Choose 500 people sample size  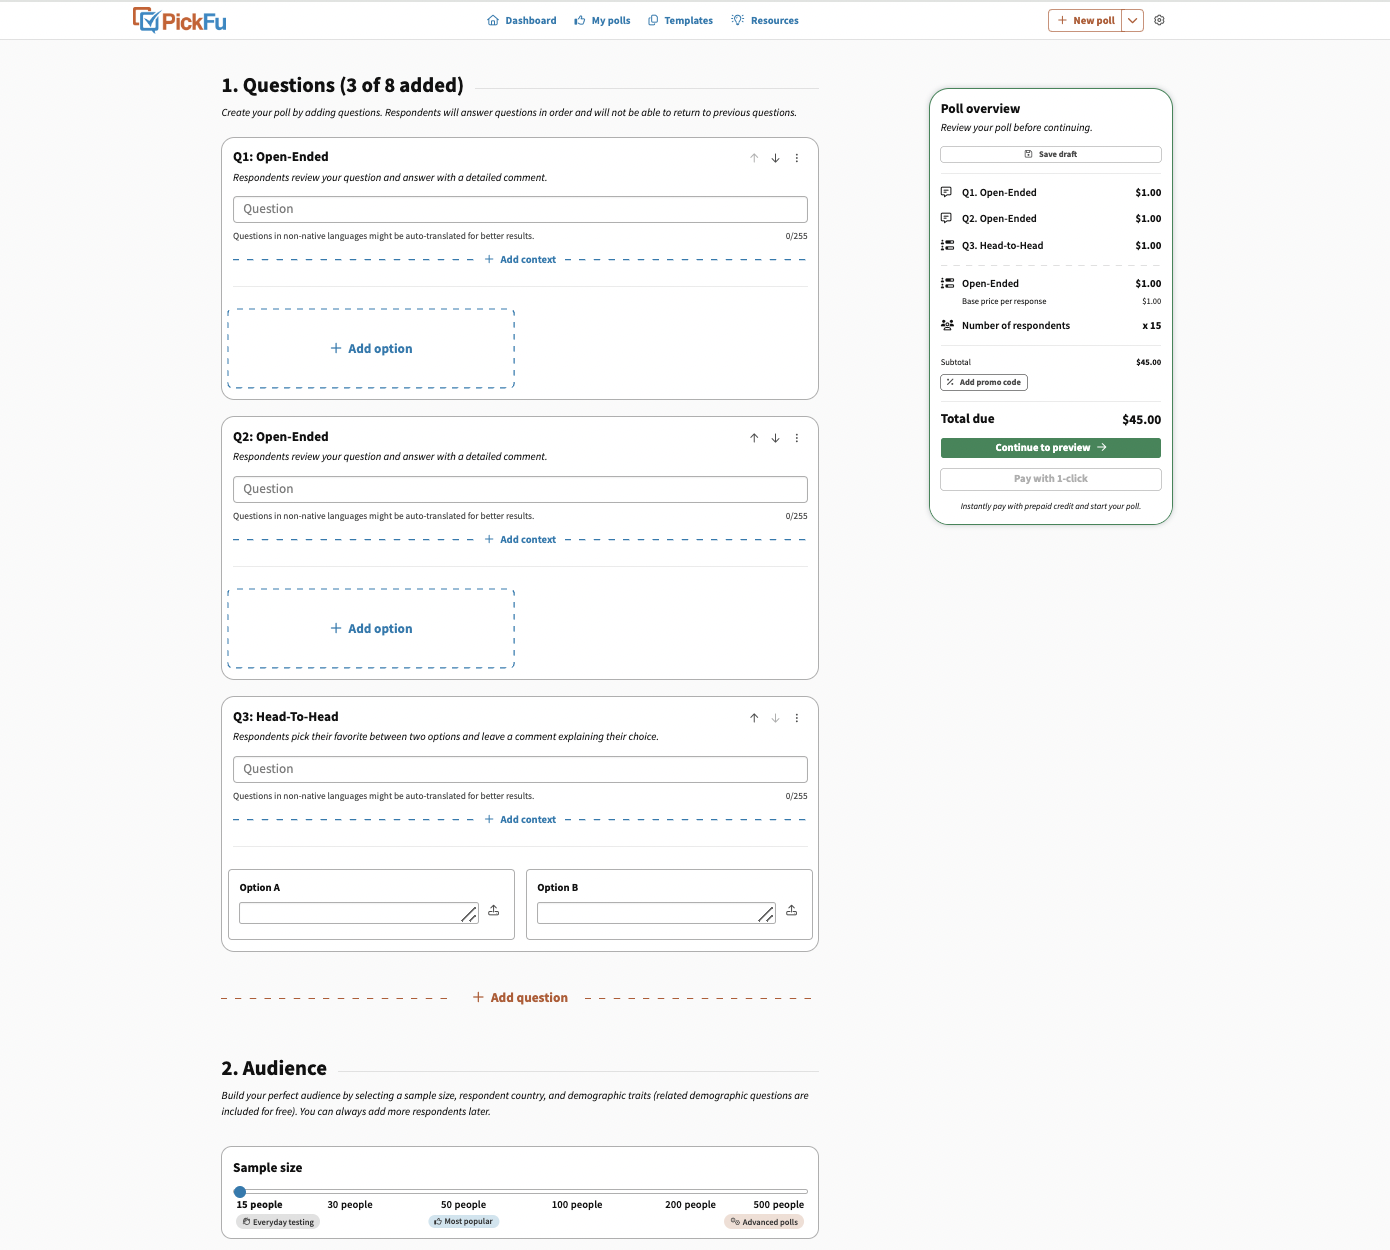pos(779,1205)
